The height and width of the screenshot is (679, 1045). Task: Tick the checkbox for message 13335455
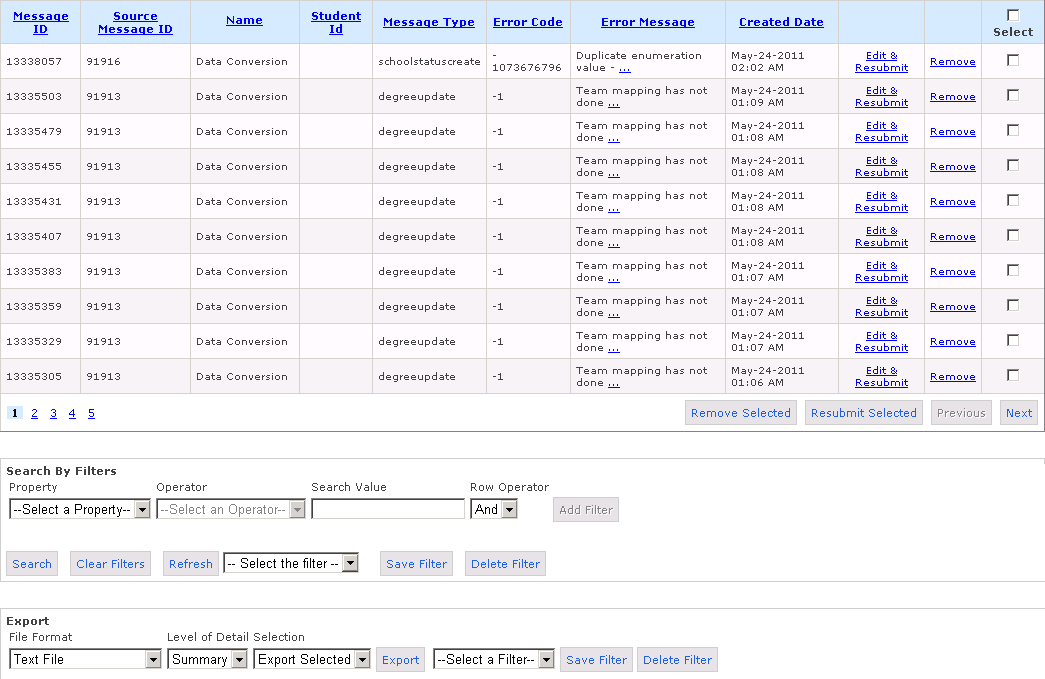click(x=1013, y=165)
